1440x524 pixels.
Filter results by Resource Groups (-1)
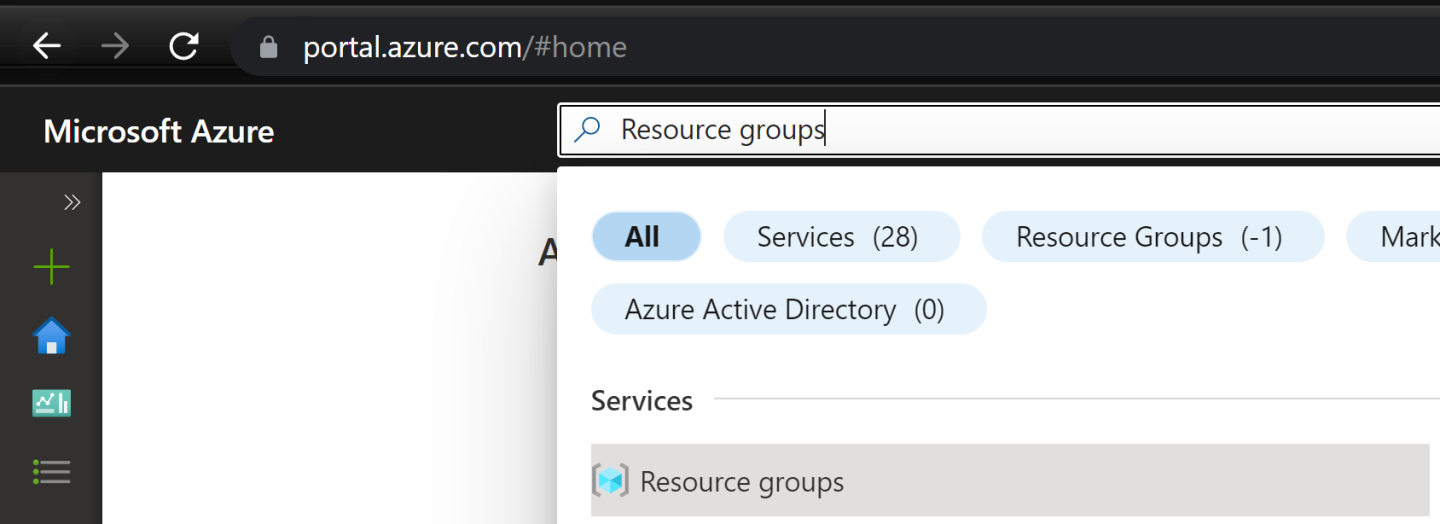click(1152, 237)
